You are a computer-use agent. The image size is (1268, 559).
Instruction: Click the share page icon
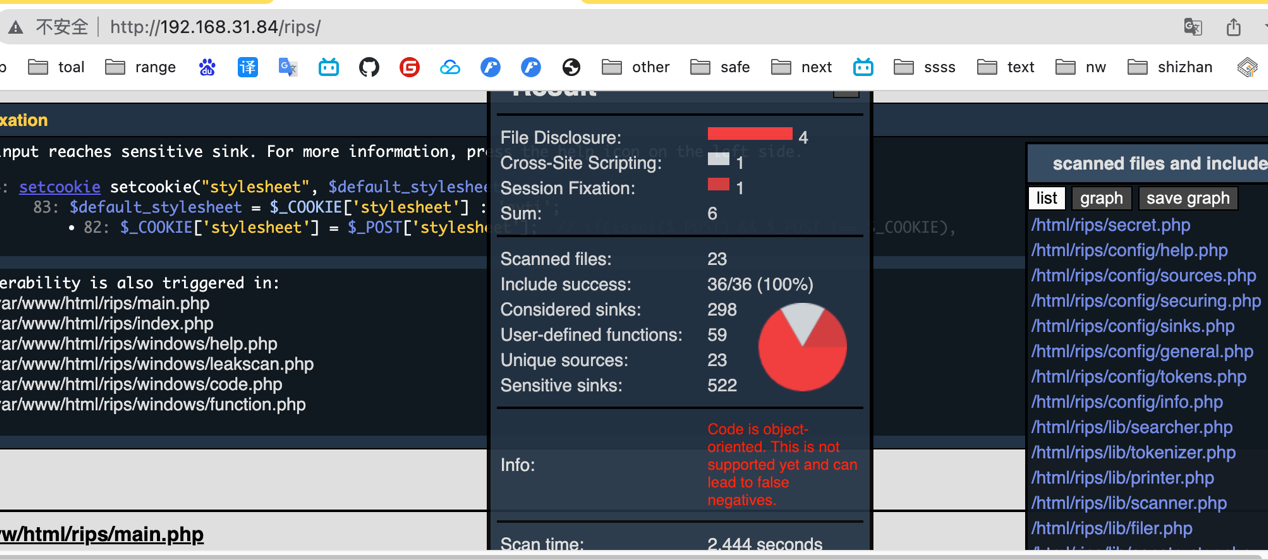1234,27
